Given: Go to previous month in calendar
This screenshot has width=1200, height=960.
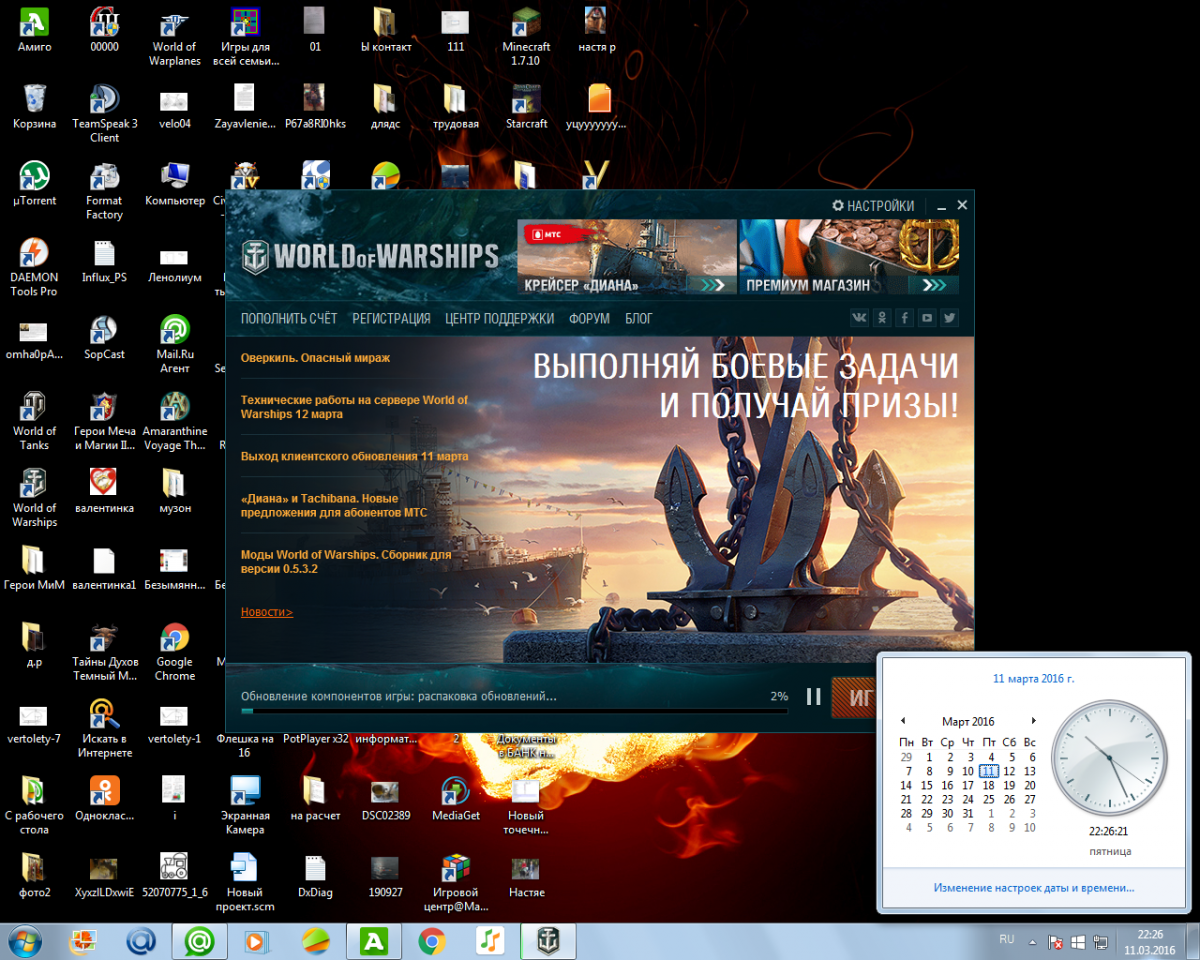Looking at the screenshot, I should pyautogui.click(x=903, y=721).
